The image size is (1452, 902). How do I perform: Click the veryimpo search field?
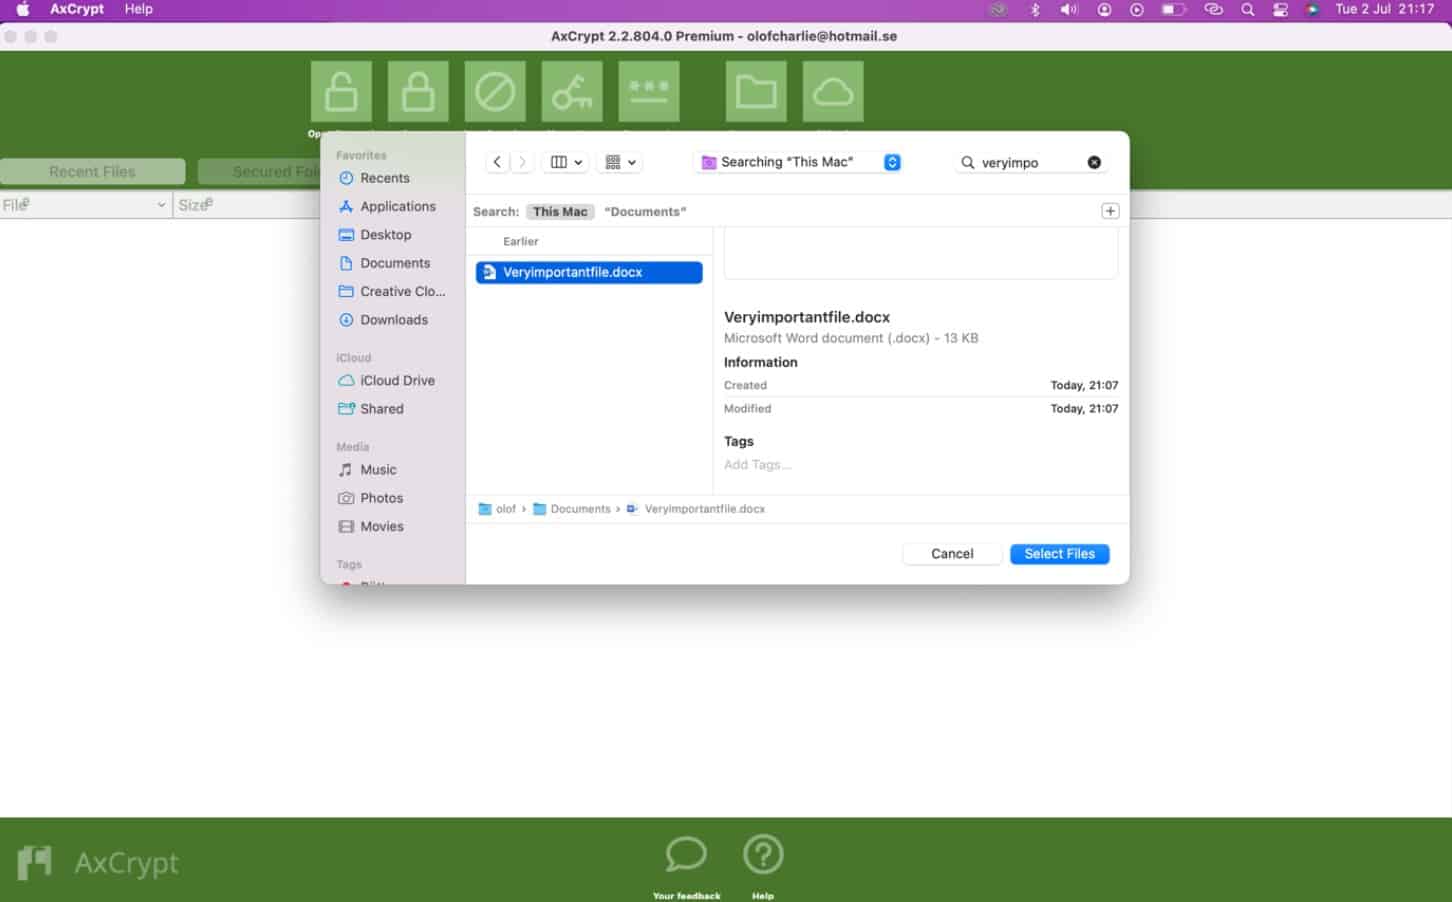pos(1030,162)
